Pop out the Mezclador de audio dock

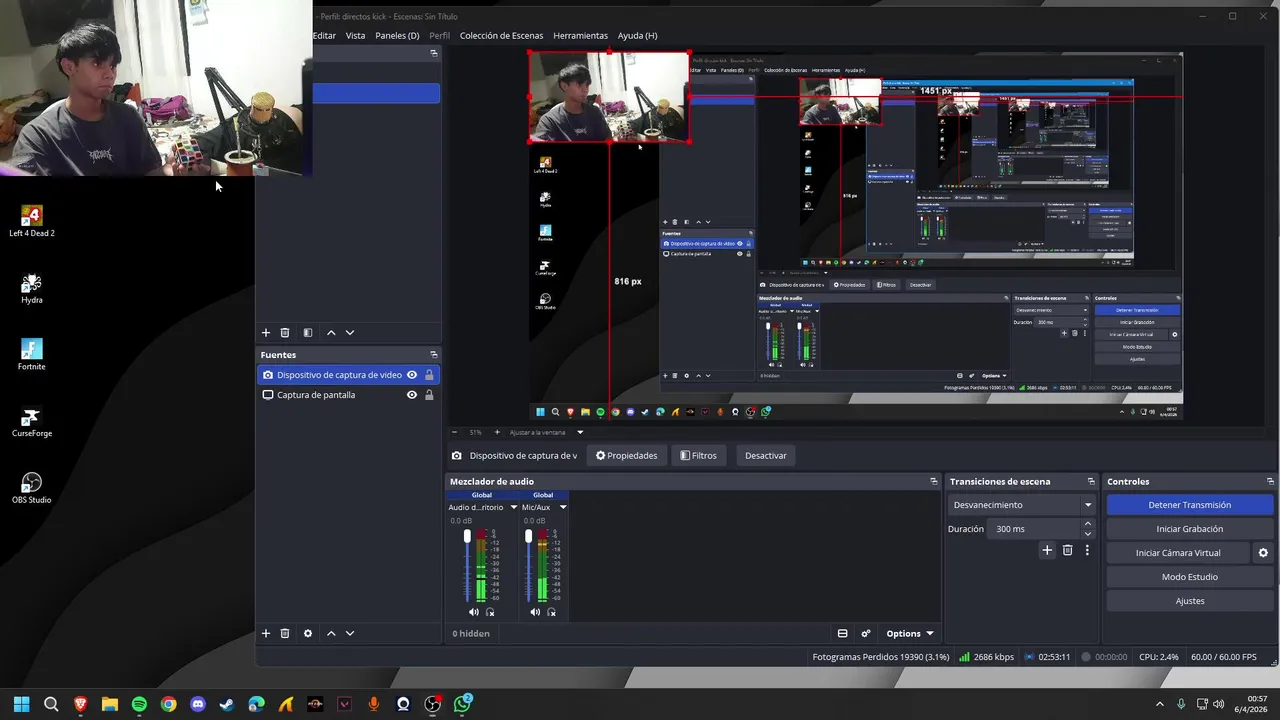pyautogui.click(x=934, y=481)
